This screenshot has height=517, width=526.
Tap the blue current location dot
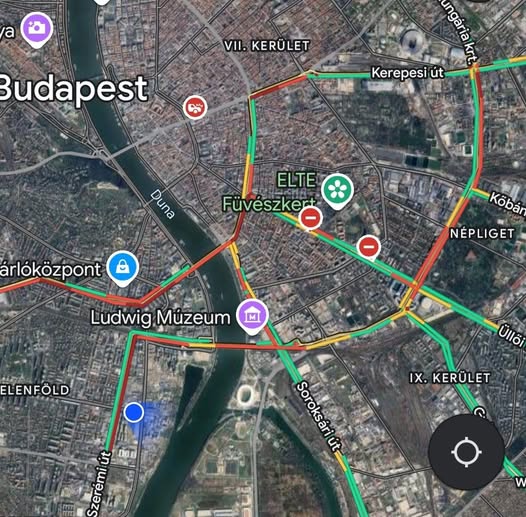[134, 412]
